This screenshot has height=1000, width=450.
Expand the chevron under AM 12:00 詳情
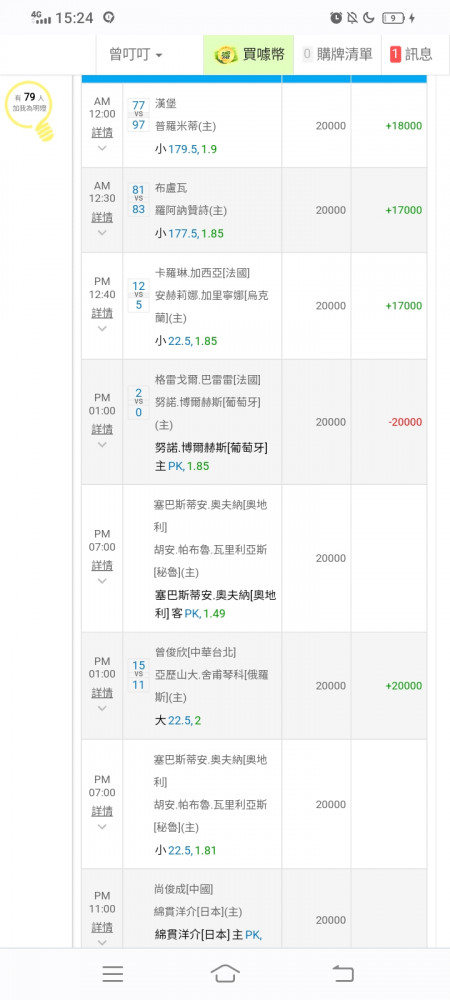tap(102, 149)
